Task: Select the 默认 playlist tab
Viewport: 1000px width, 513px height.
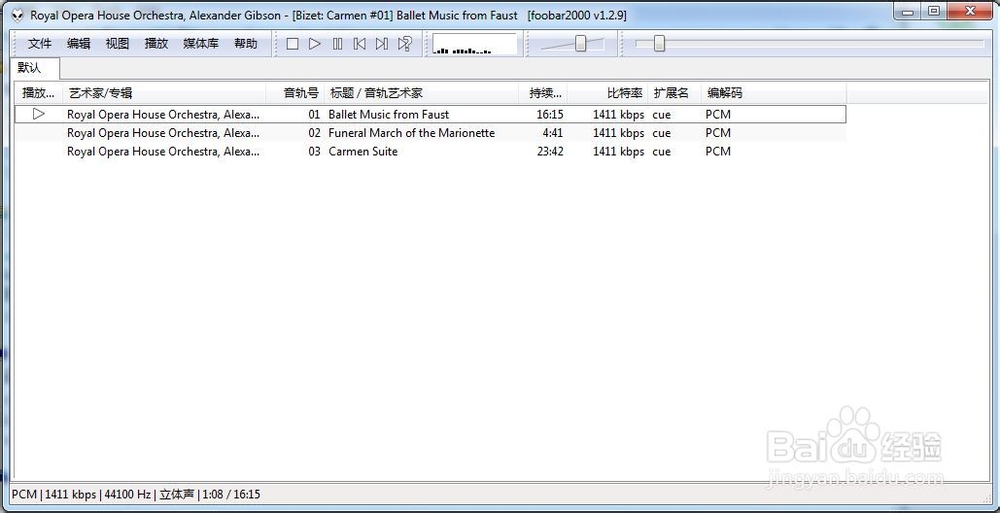Action: (x=35, y=68)
